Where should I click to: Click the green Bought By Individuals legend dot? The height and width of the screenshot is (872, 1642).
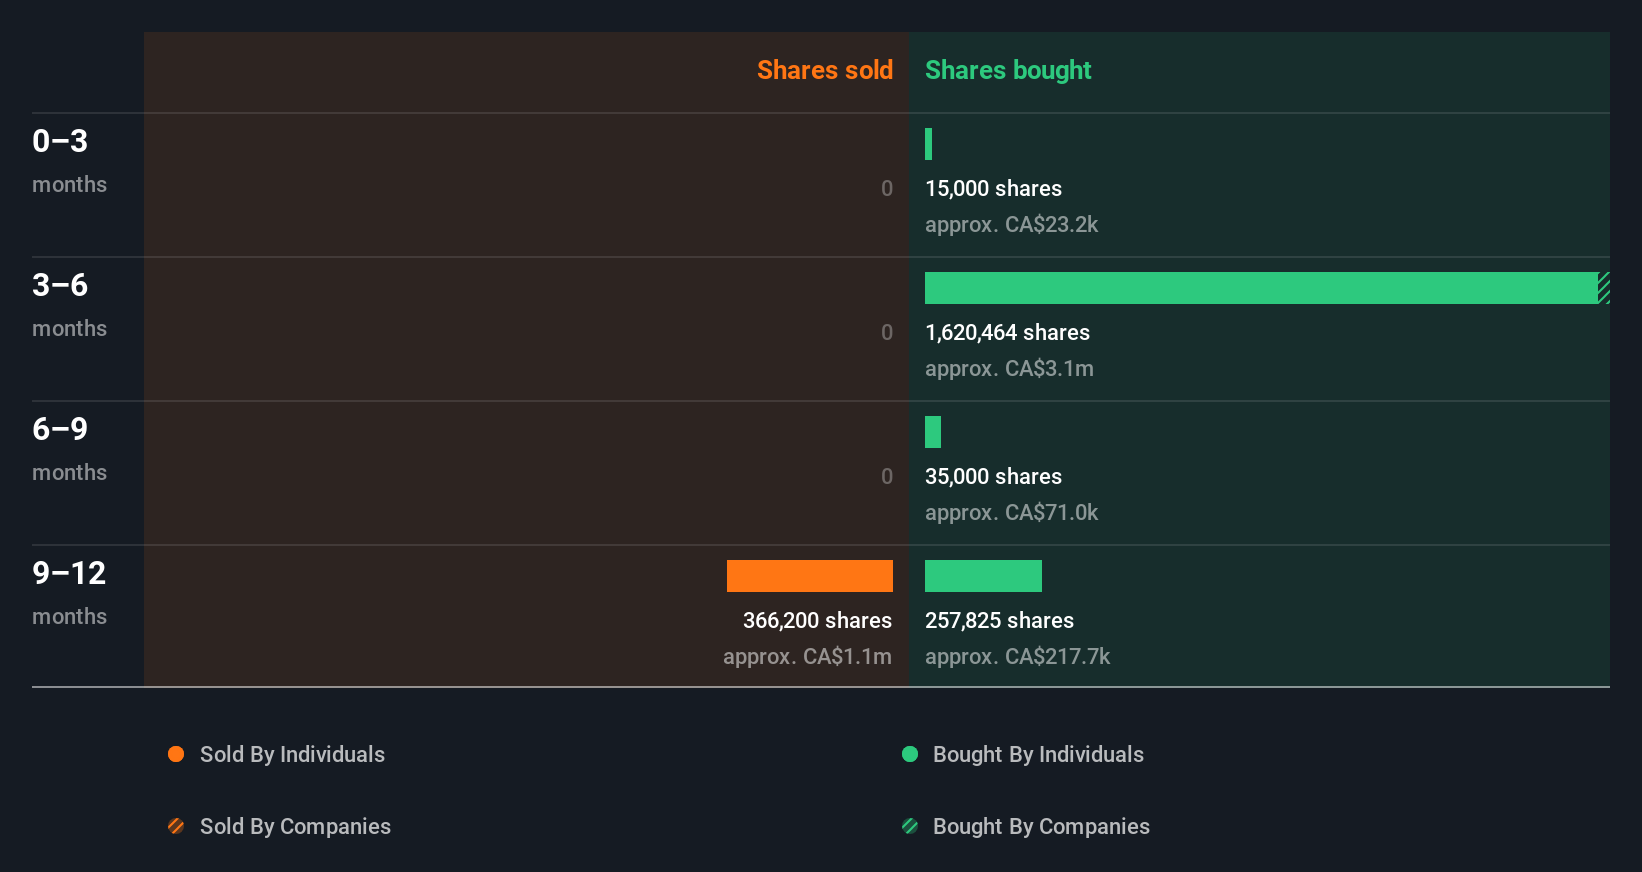[x=910, y=754]
